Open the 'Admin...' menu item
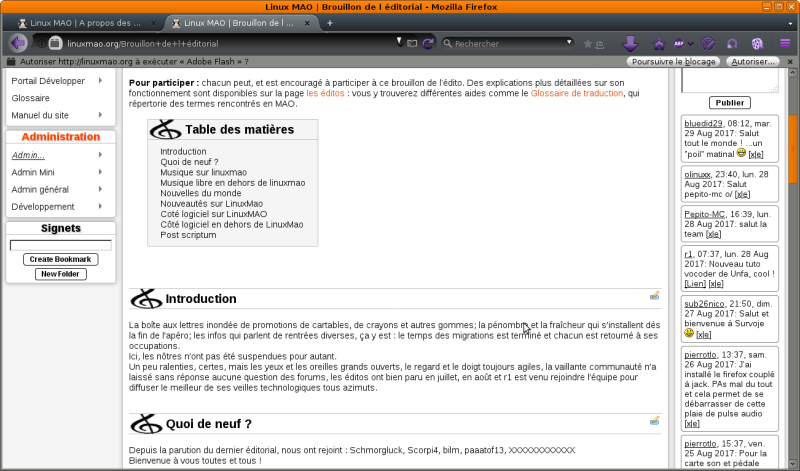Screen dimensions: 800x471 28,155
